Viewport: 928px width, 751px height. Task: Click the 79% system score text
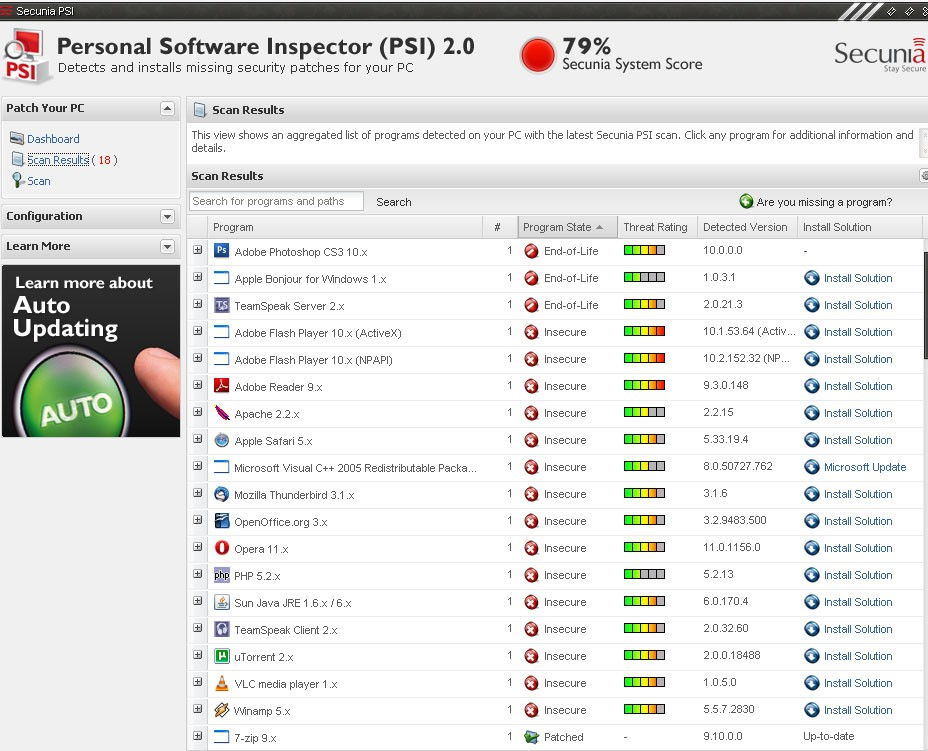pos(587,46)
